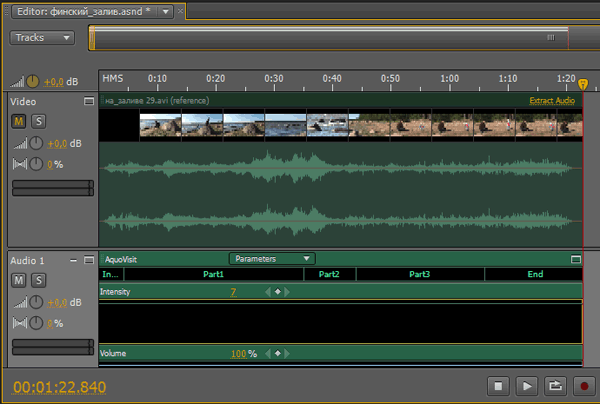This screenshot has height=404, width=600.
Task: Toggle loop playback button
Action: (x=555, y=386)
